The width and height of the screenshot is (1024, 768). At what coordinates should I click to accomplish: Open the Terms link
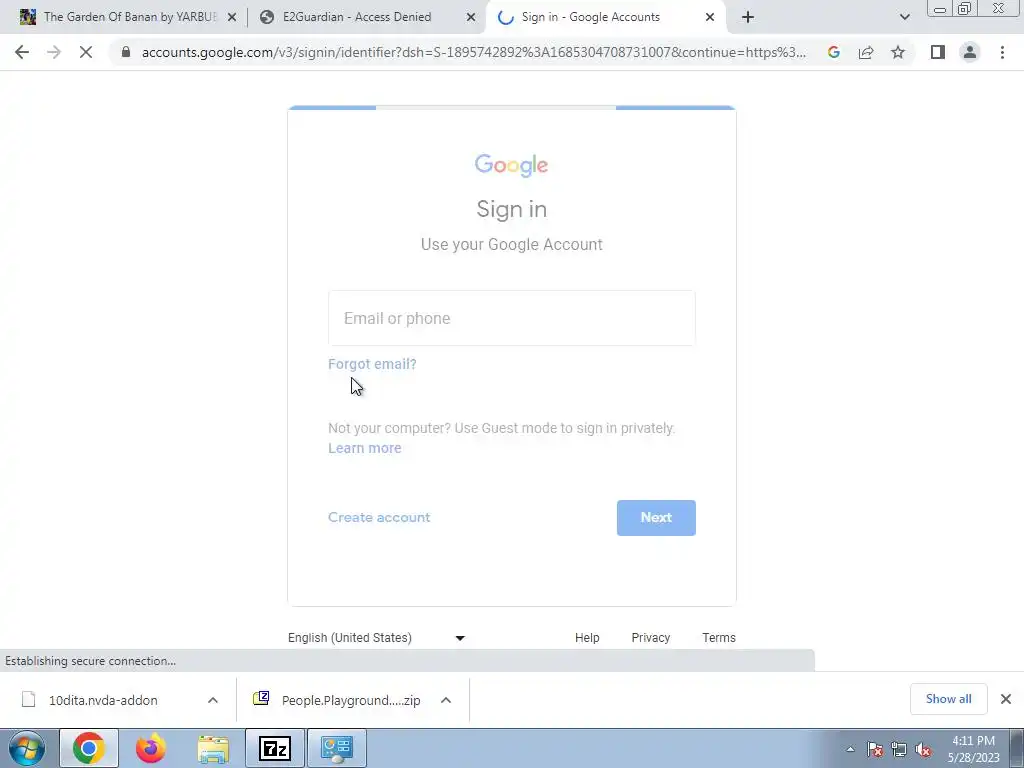719,637
